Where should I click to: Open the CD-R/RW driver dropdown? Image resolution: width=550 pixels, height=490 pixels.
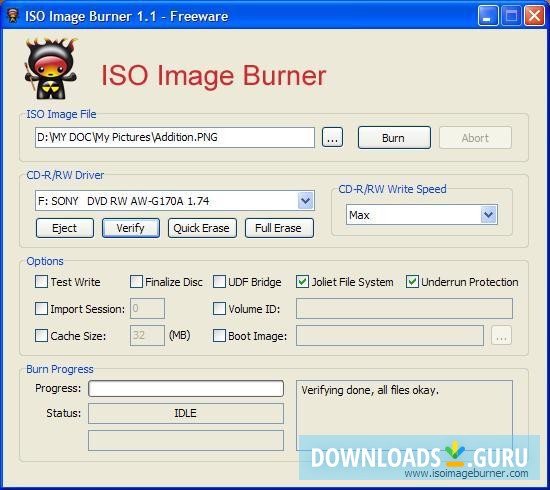tap(306, 201)
